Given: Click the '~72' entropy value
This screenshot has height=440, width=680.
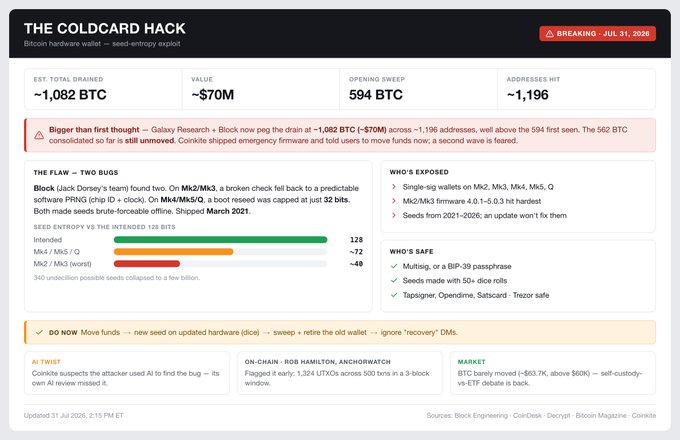Looking at the screenshot, I should pos(356,252).
